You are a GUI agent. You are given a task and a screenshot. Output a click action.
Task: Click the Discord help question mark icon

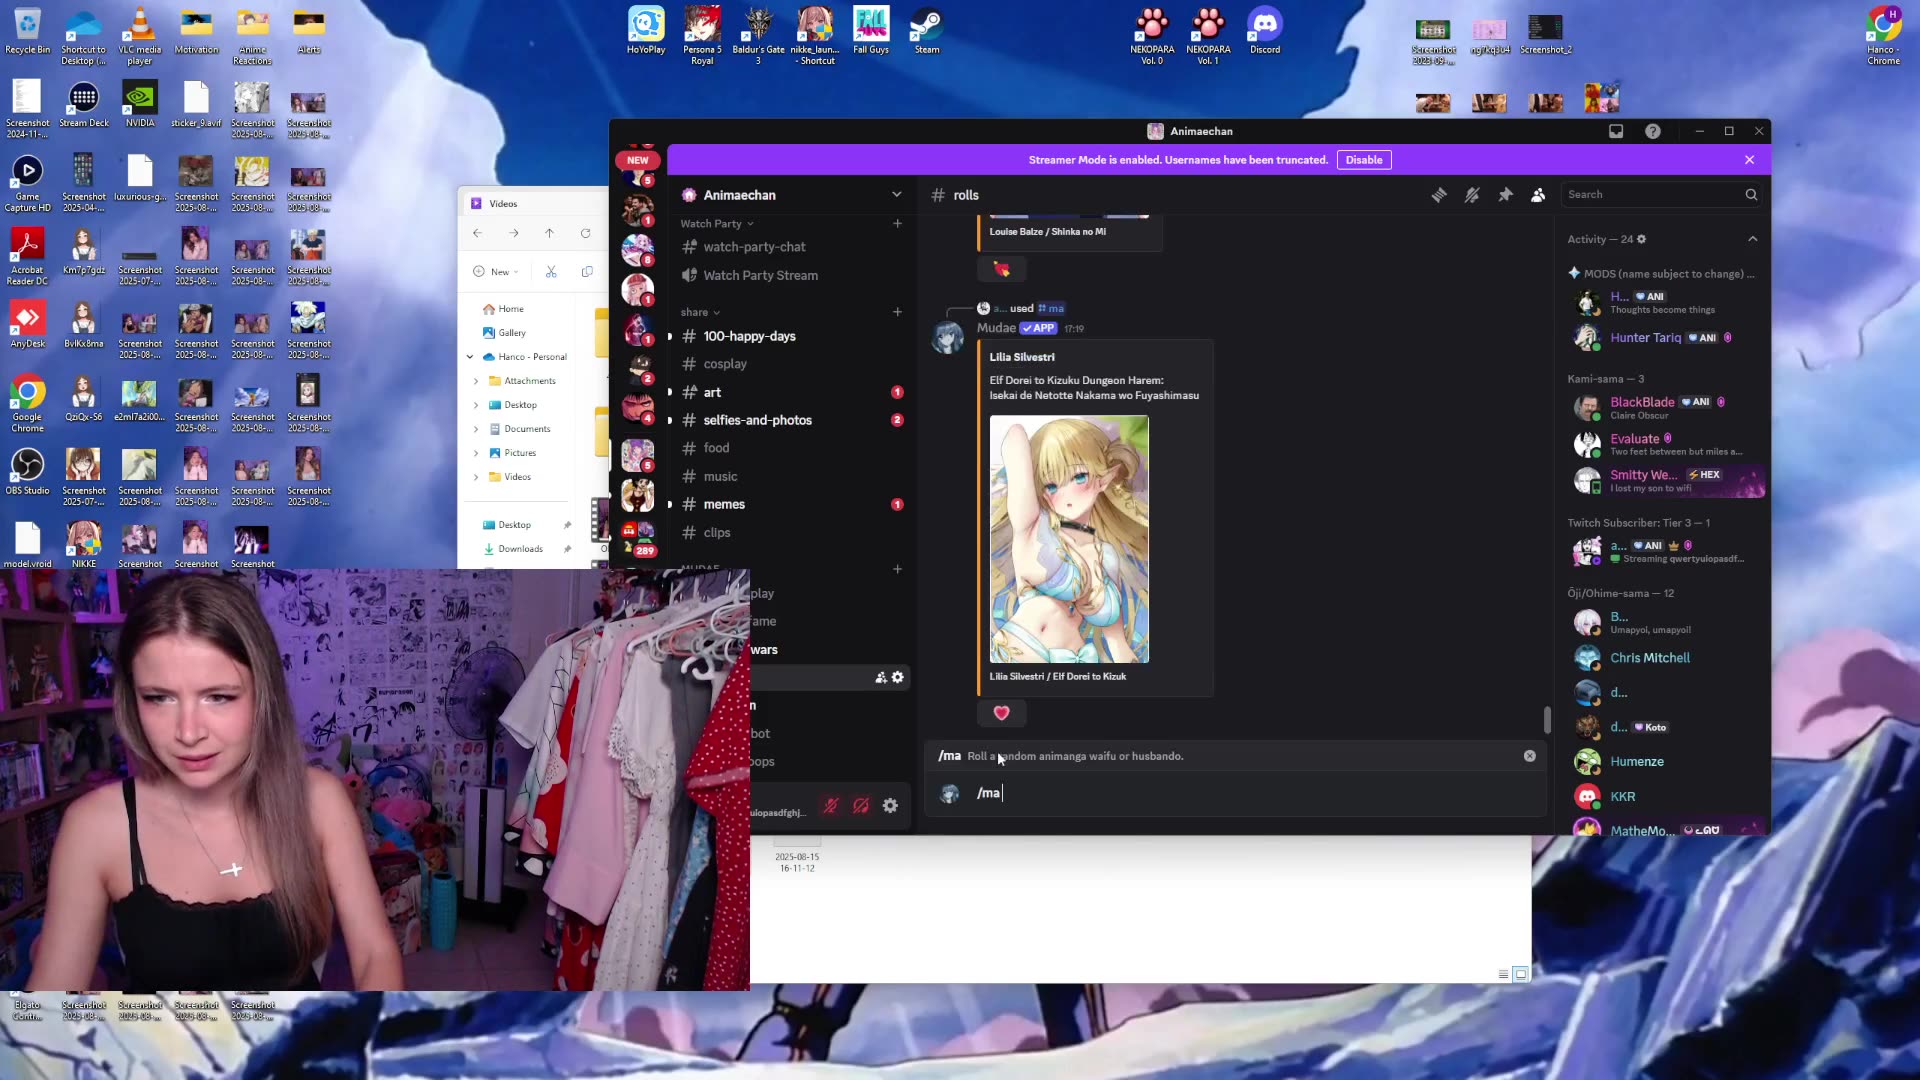(x=1653, y=131)
